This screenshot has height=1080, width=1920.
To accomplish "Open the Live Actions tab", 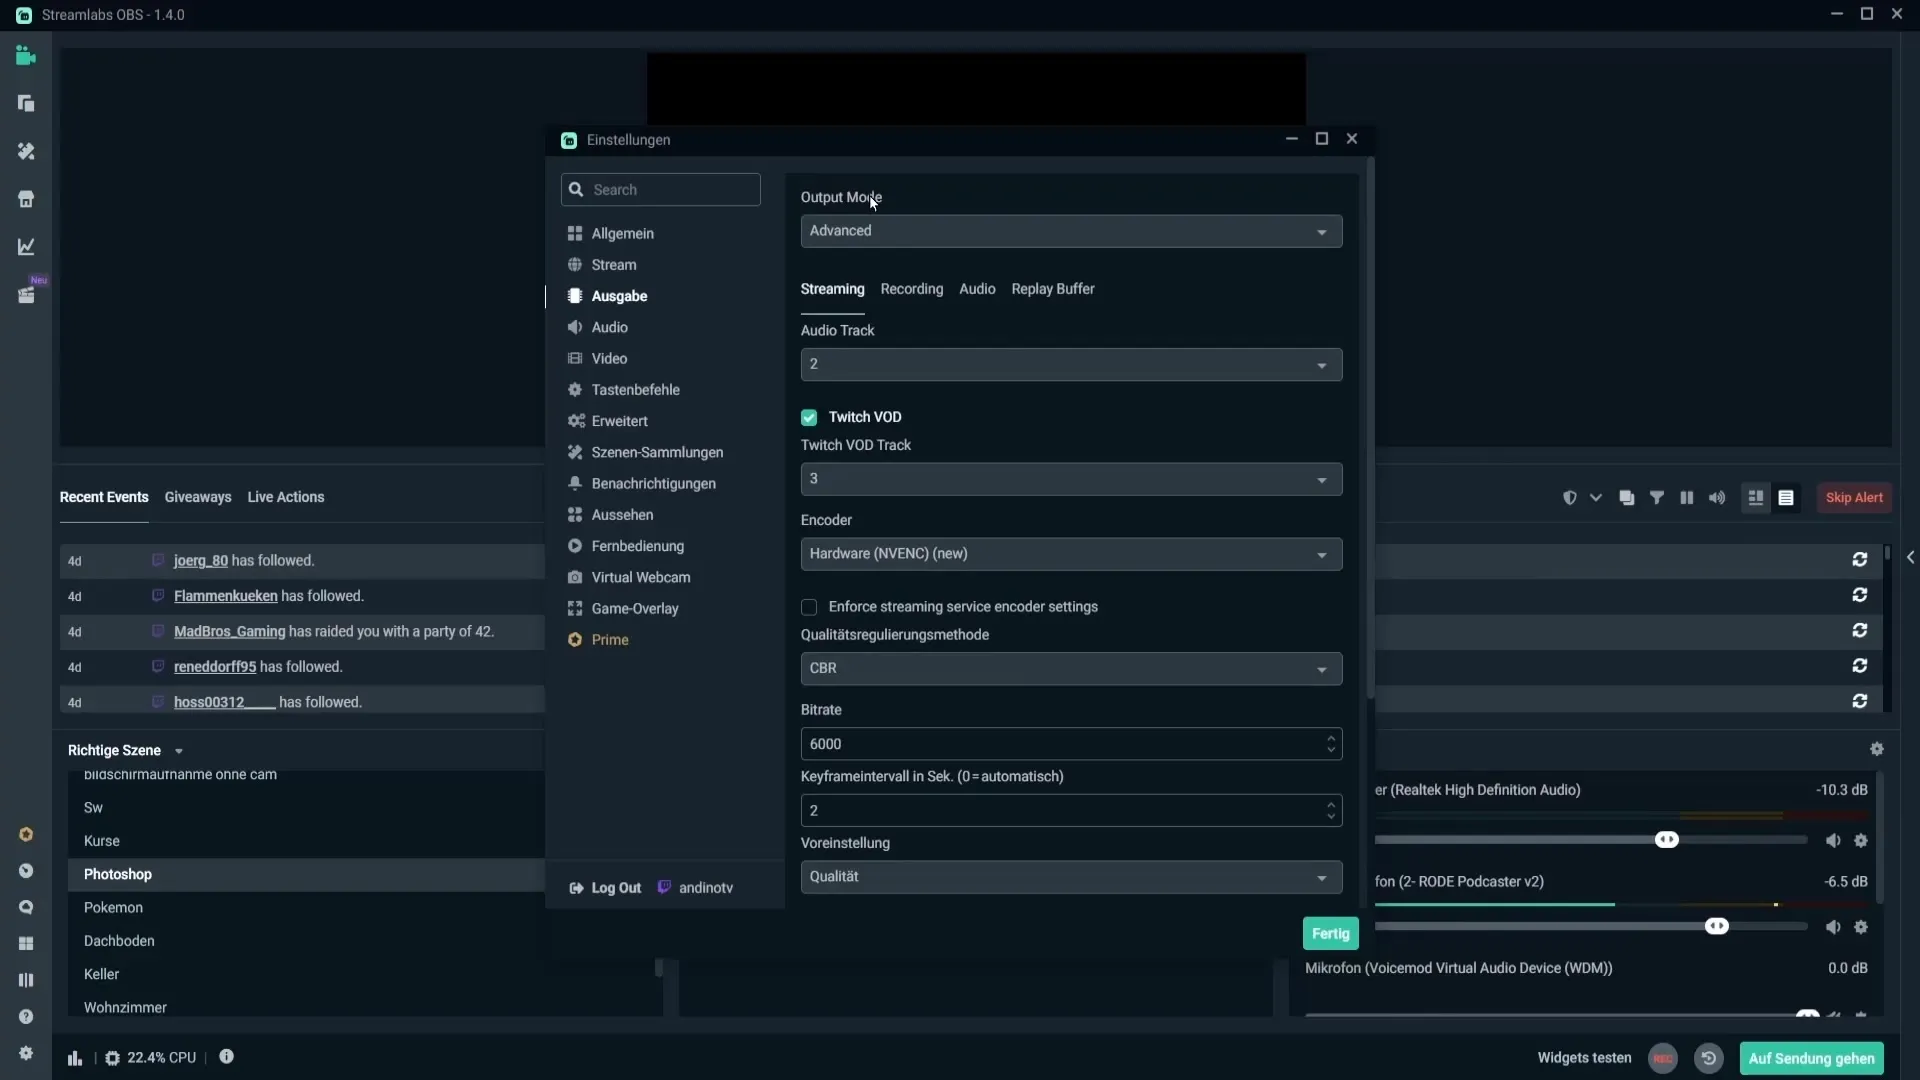I will coord(286,497).
